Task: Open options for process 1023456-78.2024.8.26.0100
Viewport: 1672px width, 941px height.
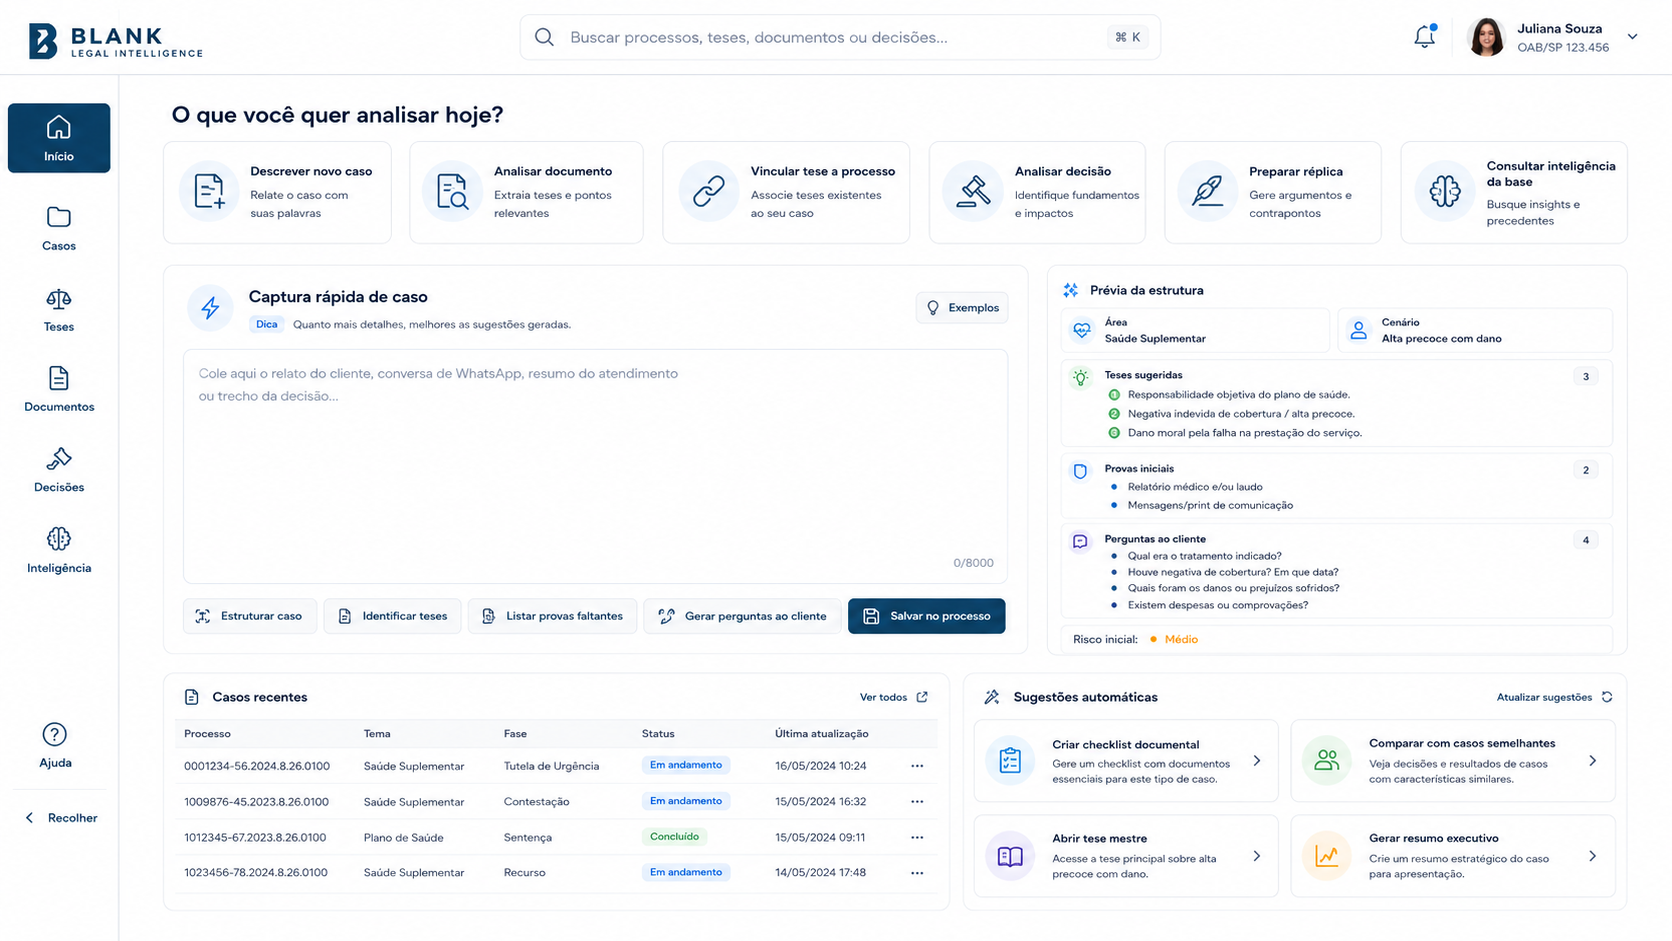Action: tap(917, 873)
